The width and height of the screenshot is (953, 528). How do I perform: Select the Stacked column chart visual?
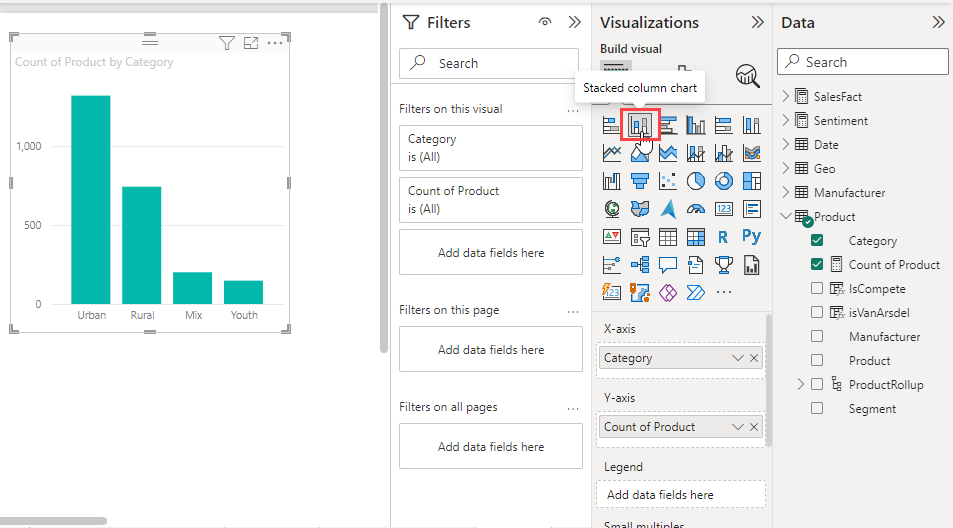pos(639,125)
